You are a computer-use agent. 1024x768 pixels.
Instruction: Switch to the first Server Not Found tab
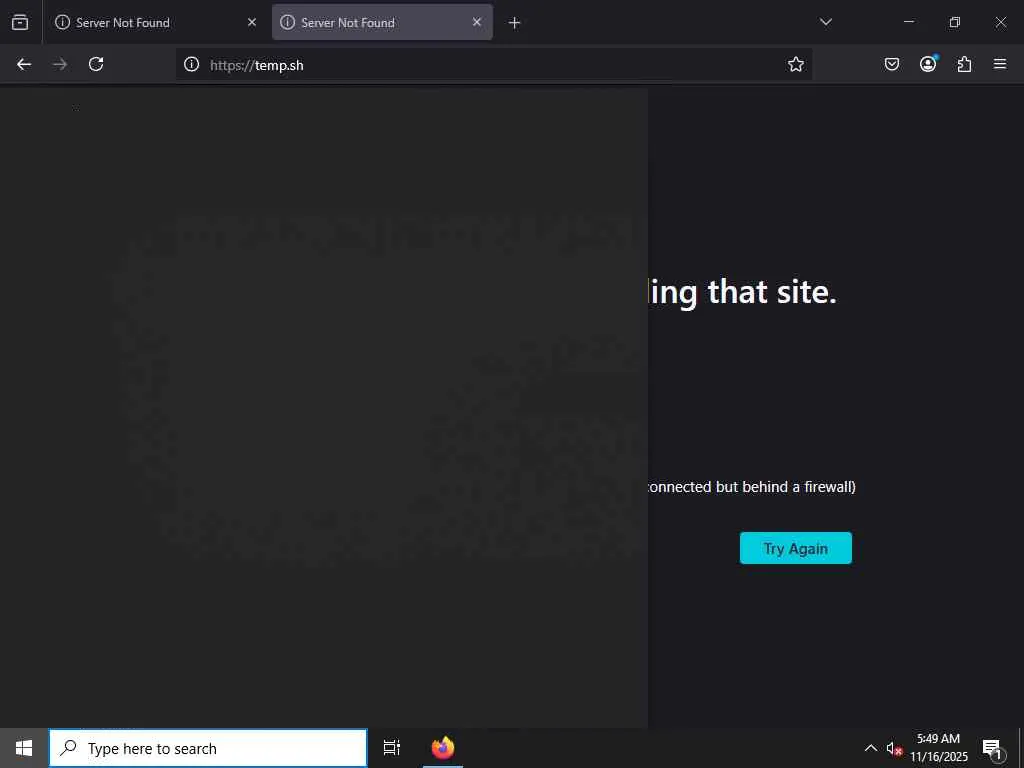point(155,22)
